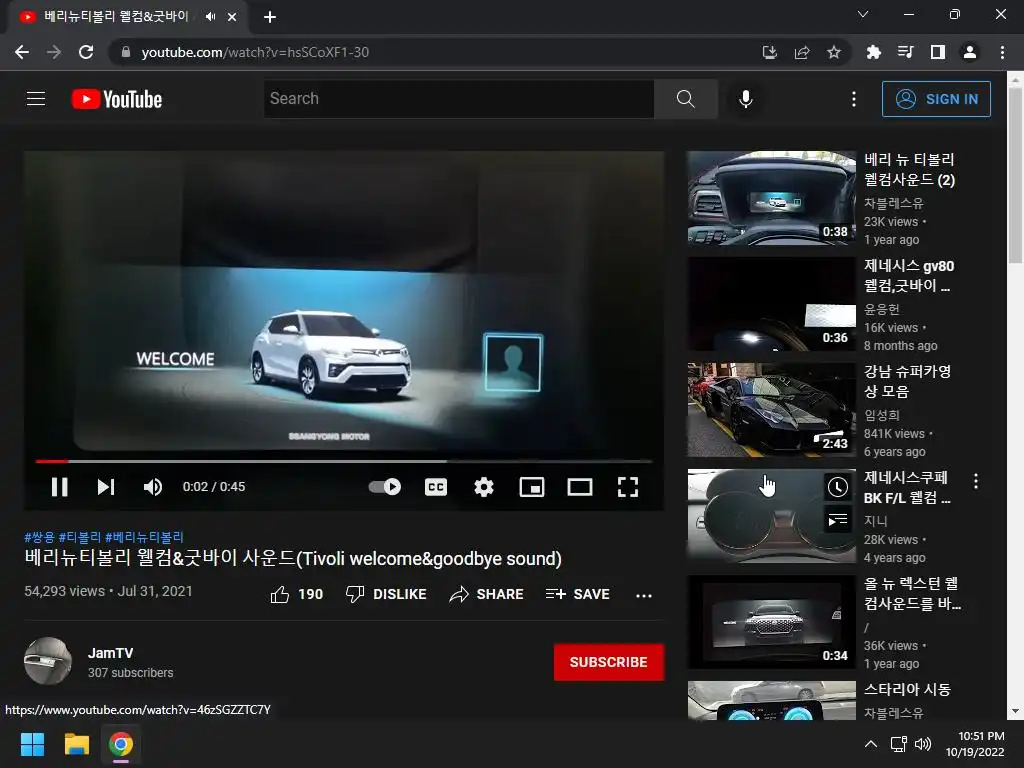Start voice search with the microphone
The image size is (1024, 768).
[x=746, y=99]
